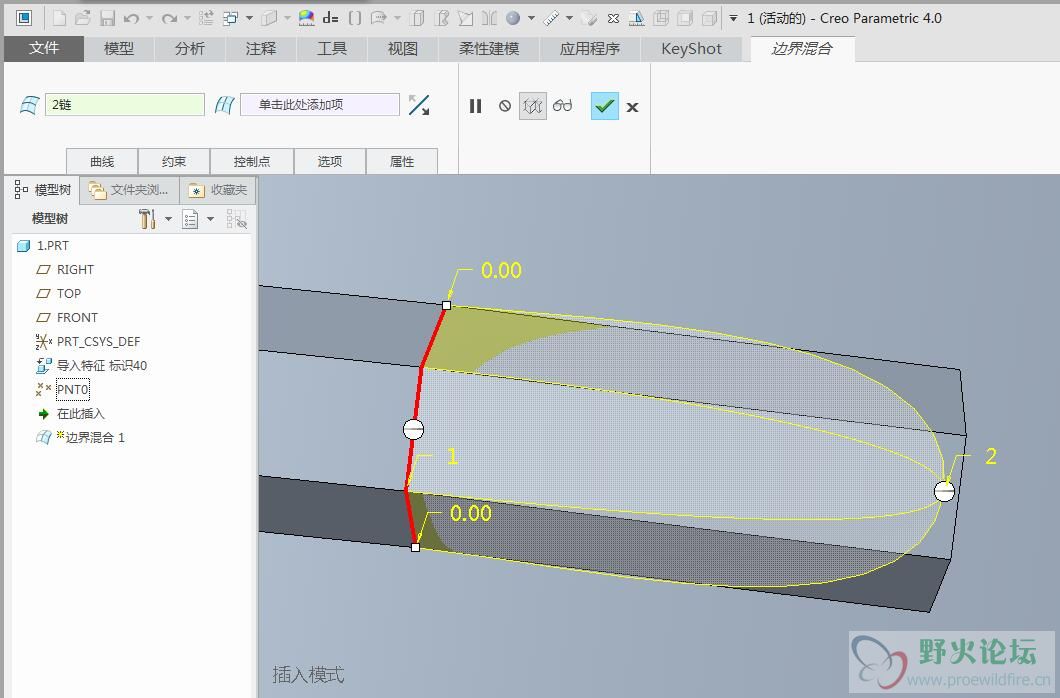
Task: Switch to the 文件夹浏览器 navigator tab
Action: [x=129, y=190]
